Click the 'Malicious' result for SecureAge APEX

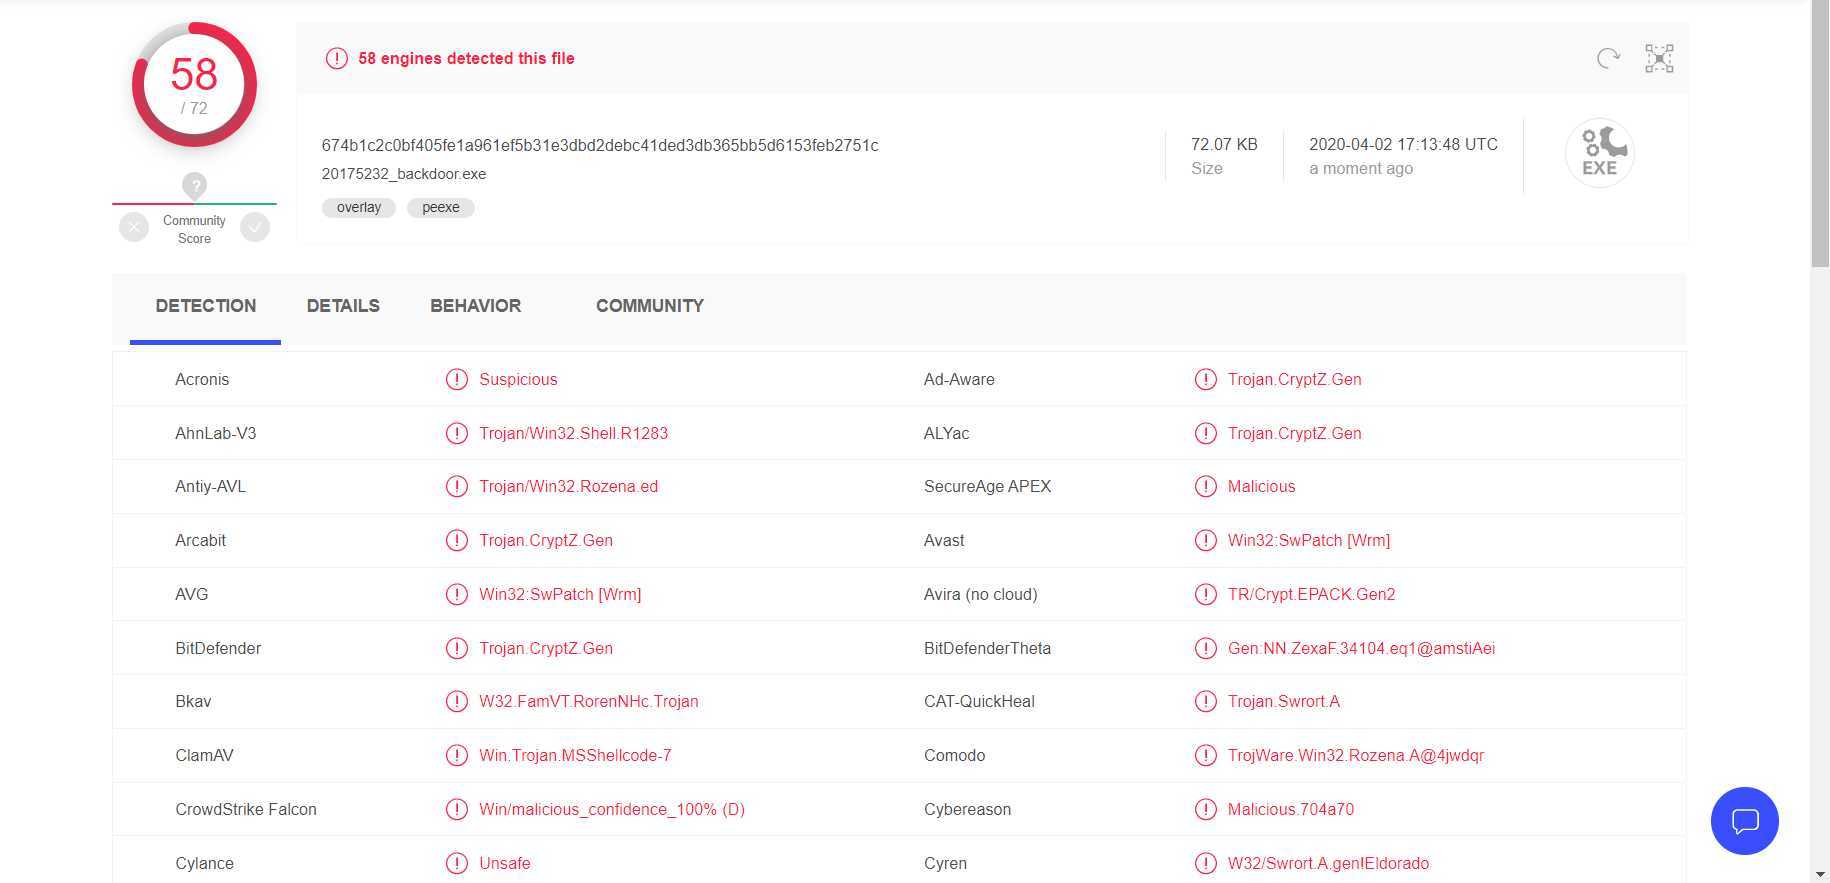[1261, 486]
